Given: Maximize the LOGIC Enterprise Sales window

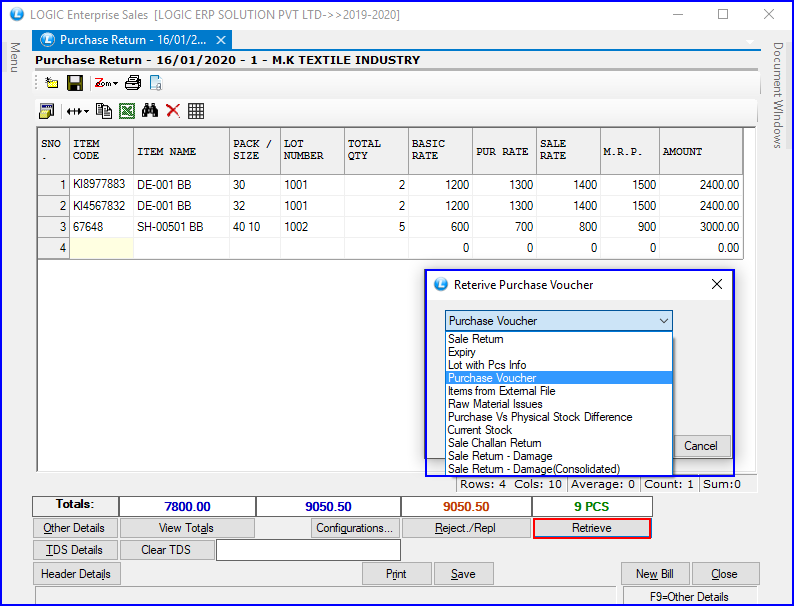Looking at the screenshot, I should click(x=723, y=14).
